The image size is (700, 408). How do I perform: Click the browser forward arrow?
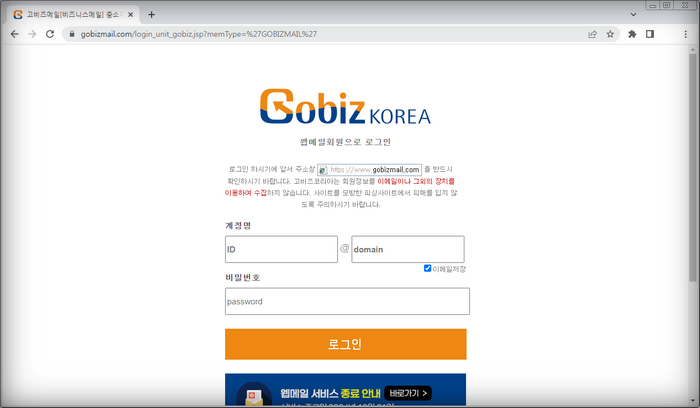[32, 34]
